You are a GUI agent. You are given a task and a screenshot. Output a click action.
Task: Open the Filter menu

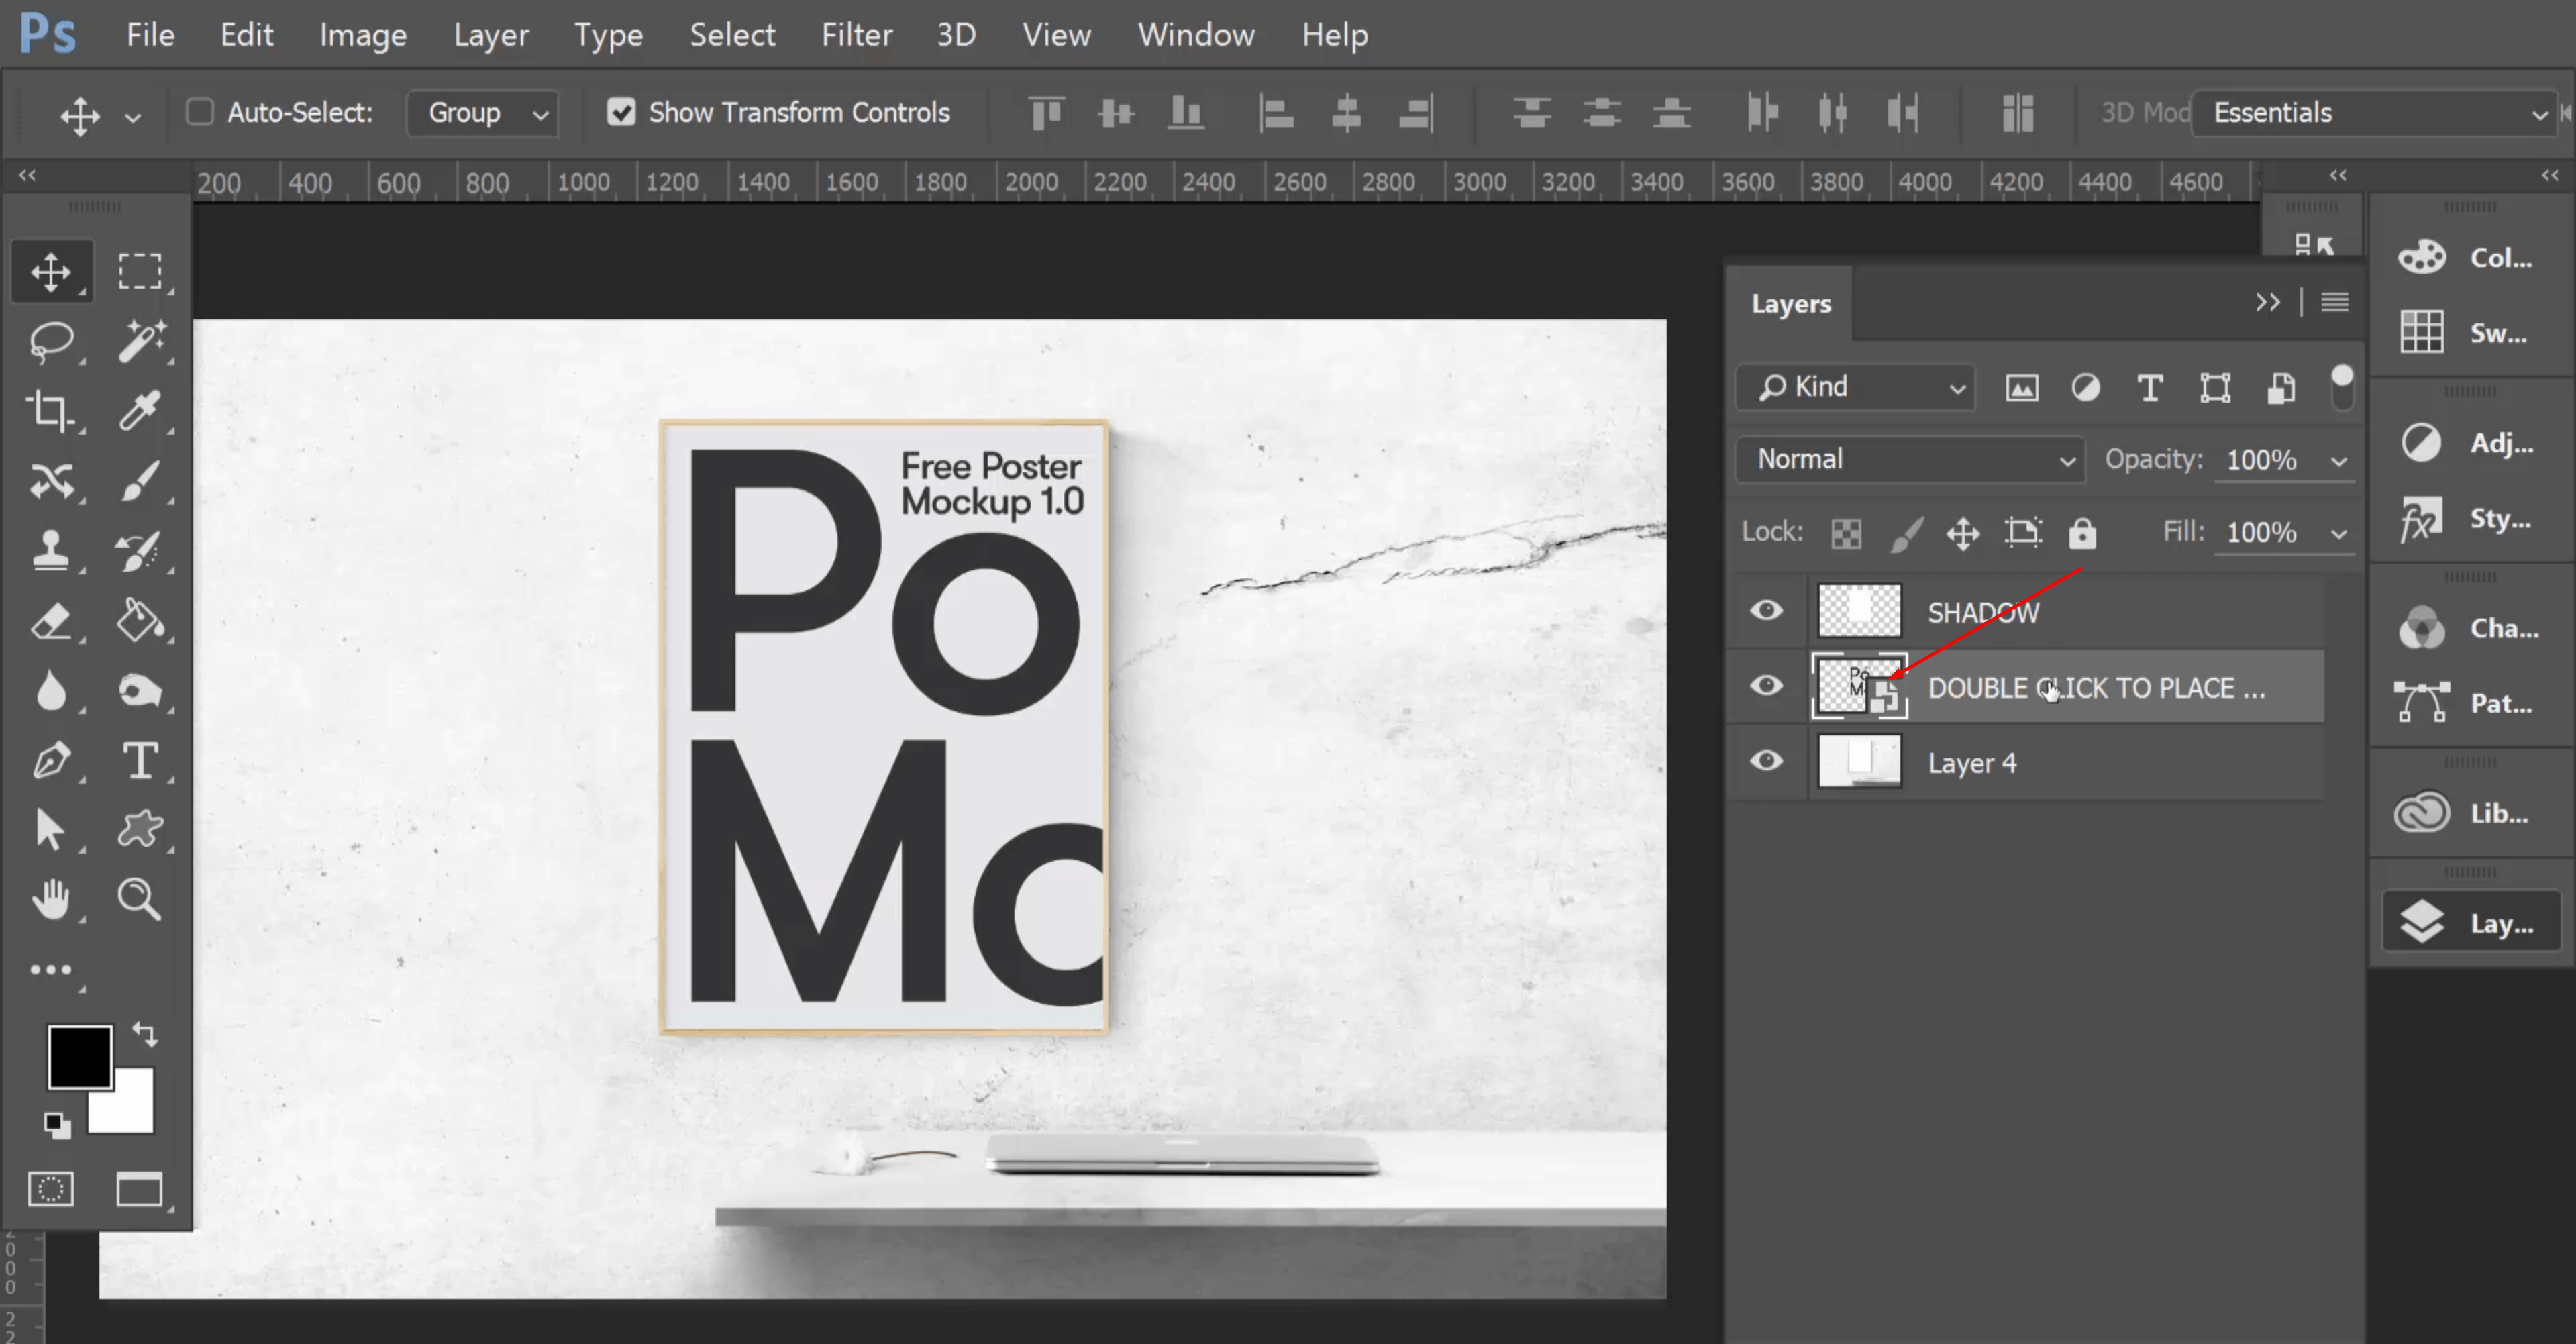tap(856, 35)
